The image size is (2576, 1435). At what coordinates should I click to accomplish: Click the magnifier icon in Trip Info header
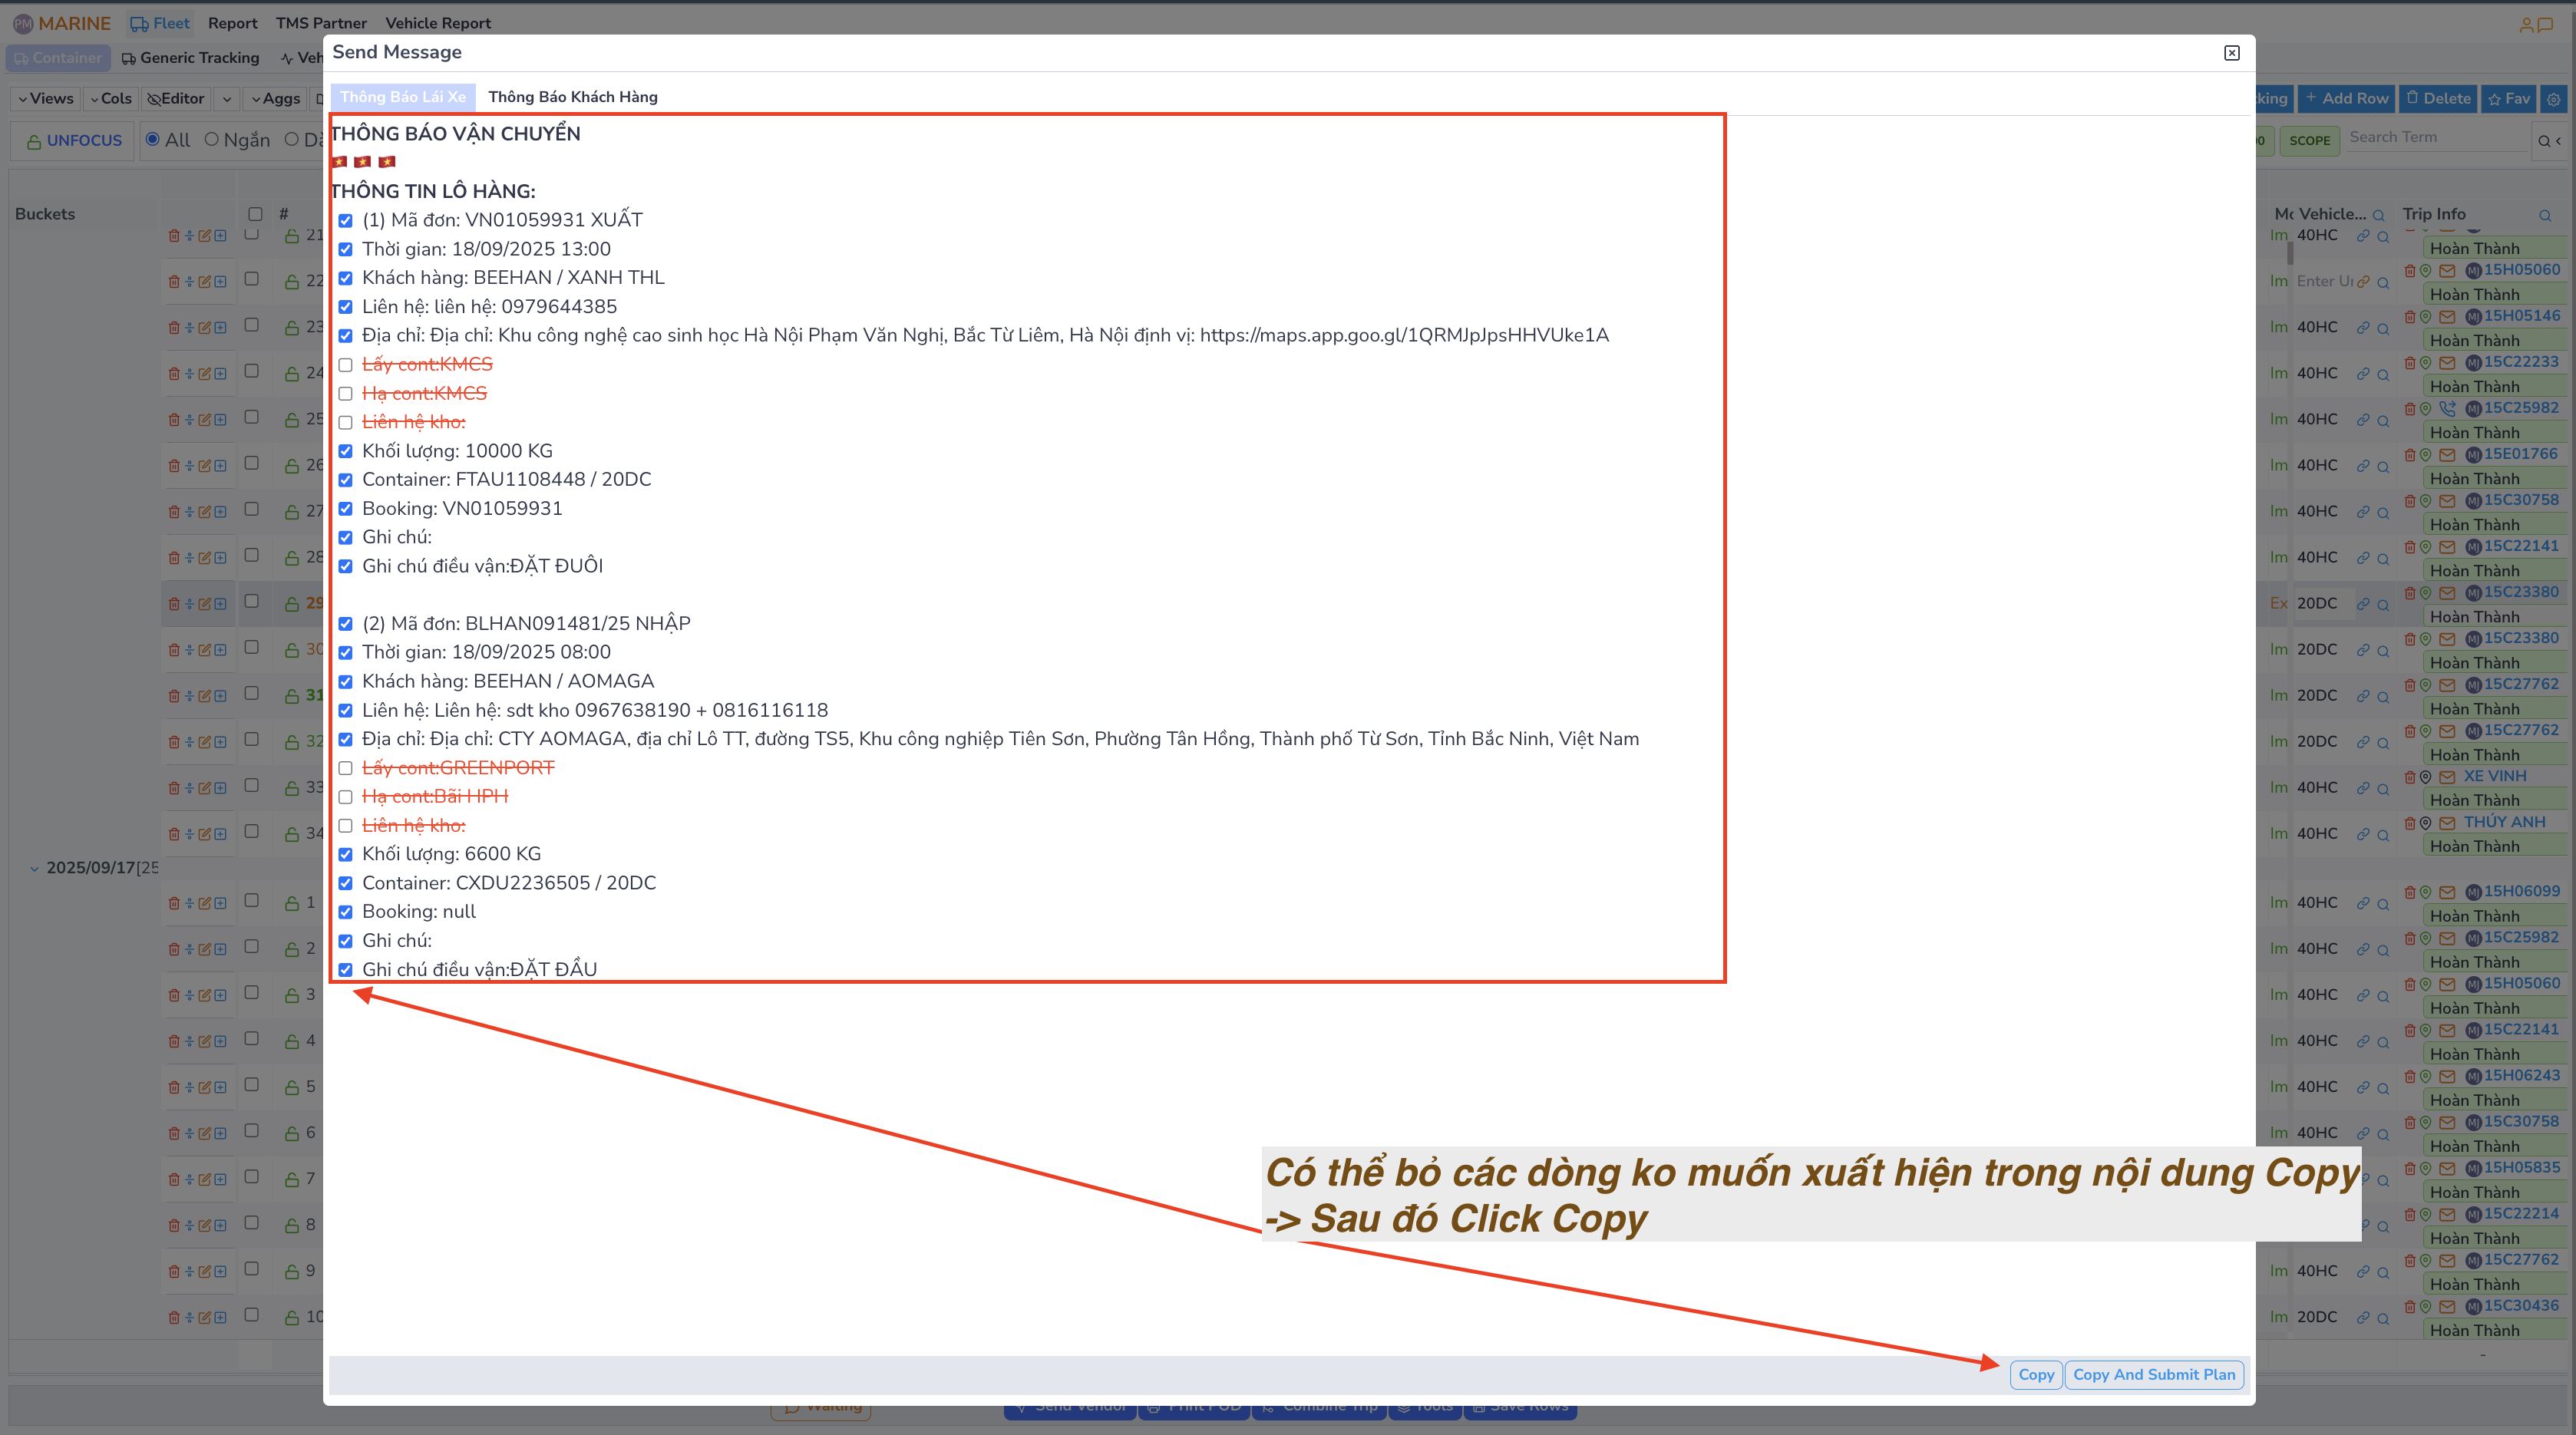2545,215
